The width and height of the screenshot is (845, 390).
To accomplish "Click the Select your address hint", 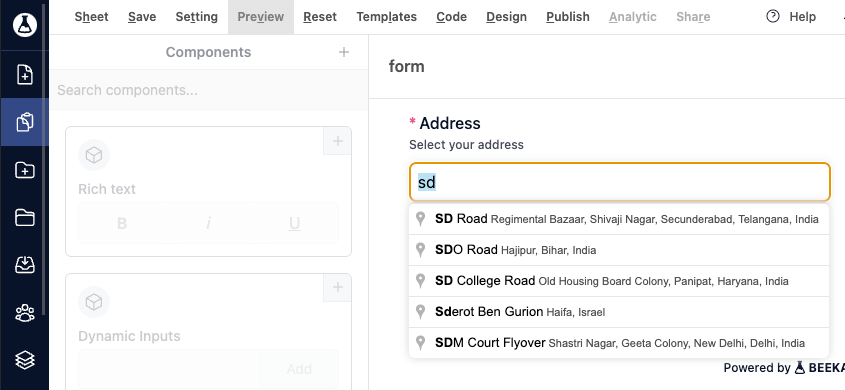I will [466, 144].
